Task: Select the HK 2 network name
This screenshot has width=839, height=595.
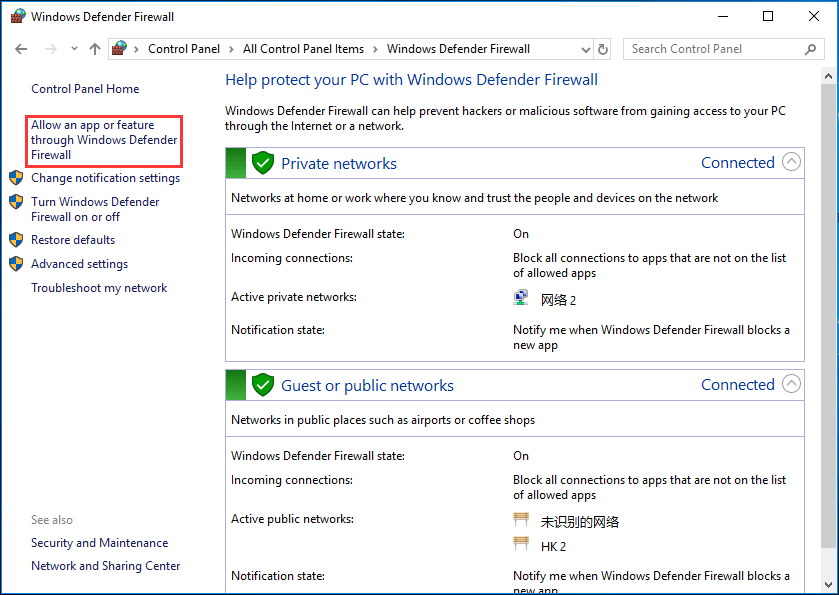Action: (553, 546)
